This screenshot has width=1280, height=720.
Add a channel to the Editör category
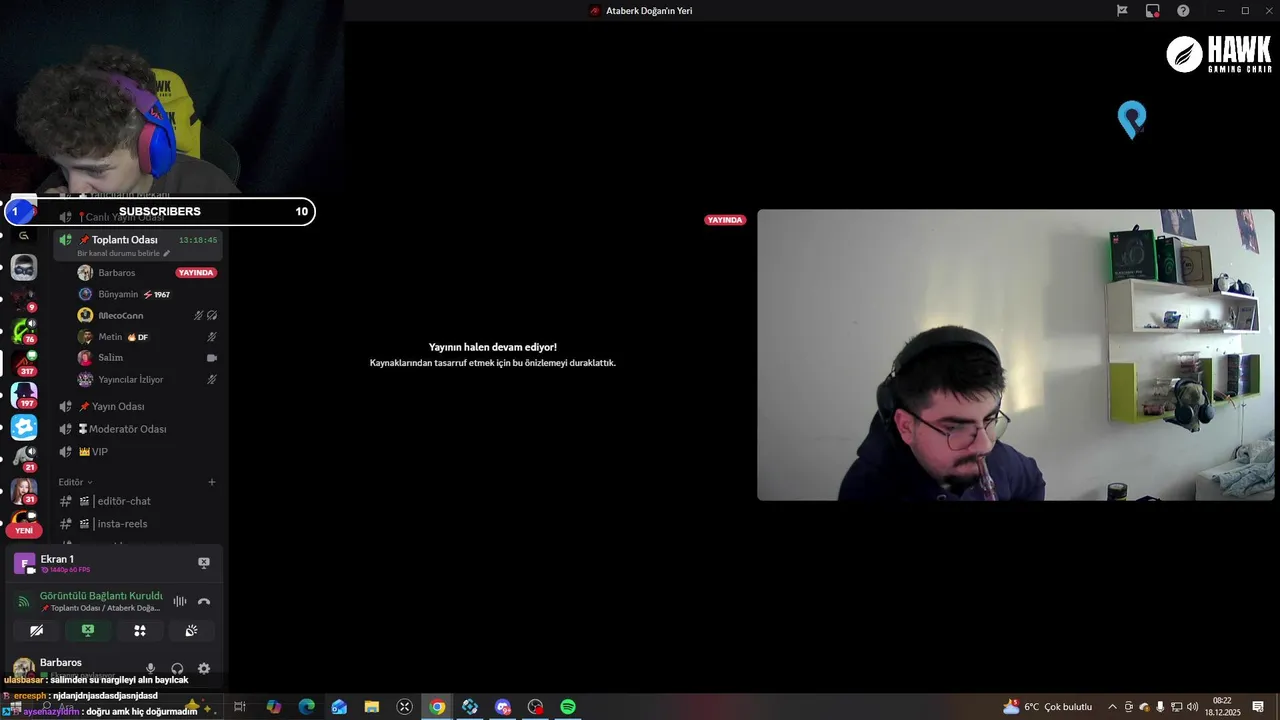(211, 482)
